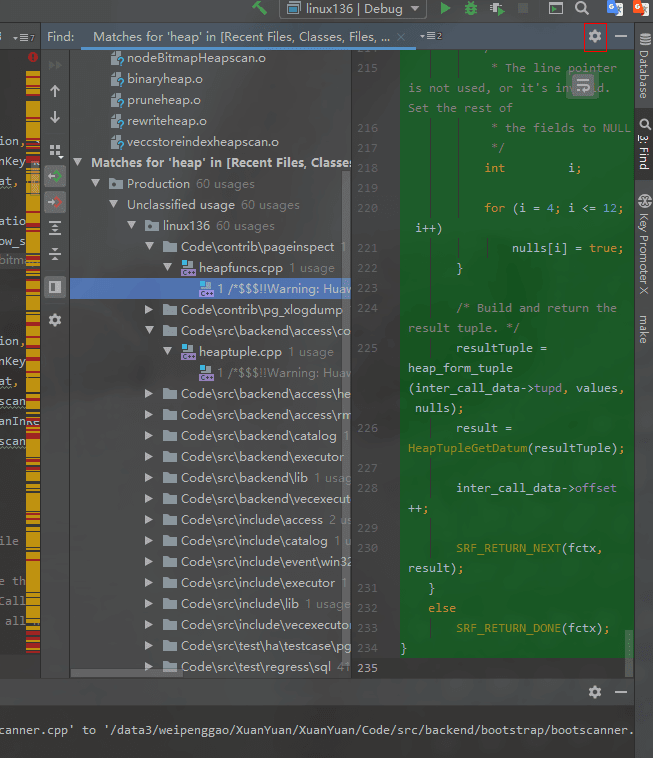Collapse all usages in tree
The height and width of the screenshot is (758, 653).
[55, 254]
